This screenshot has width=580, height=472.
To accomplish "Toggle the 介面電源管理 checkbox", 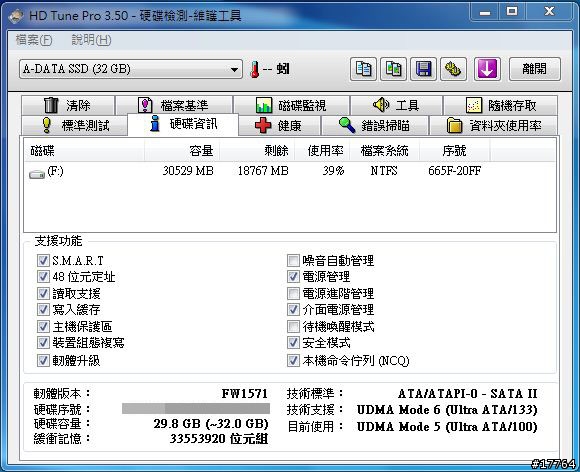I will tap(293, 310).
